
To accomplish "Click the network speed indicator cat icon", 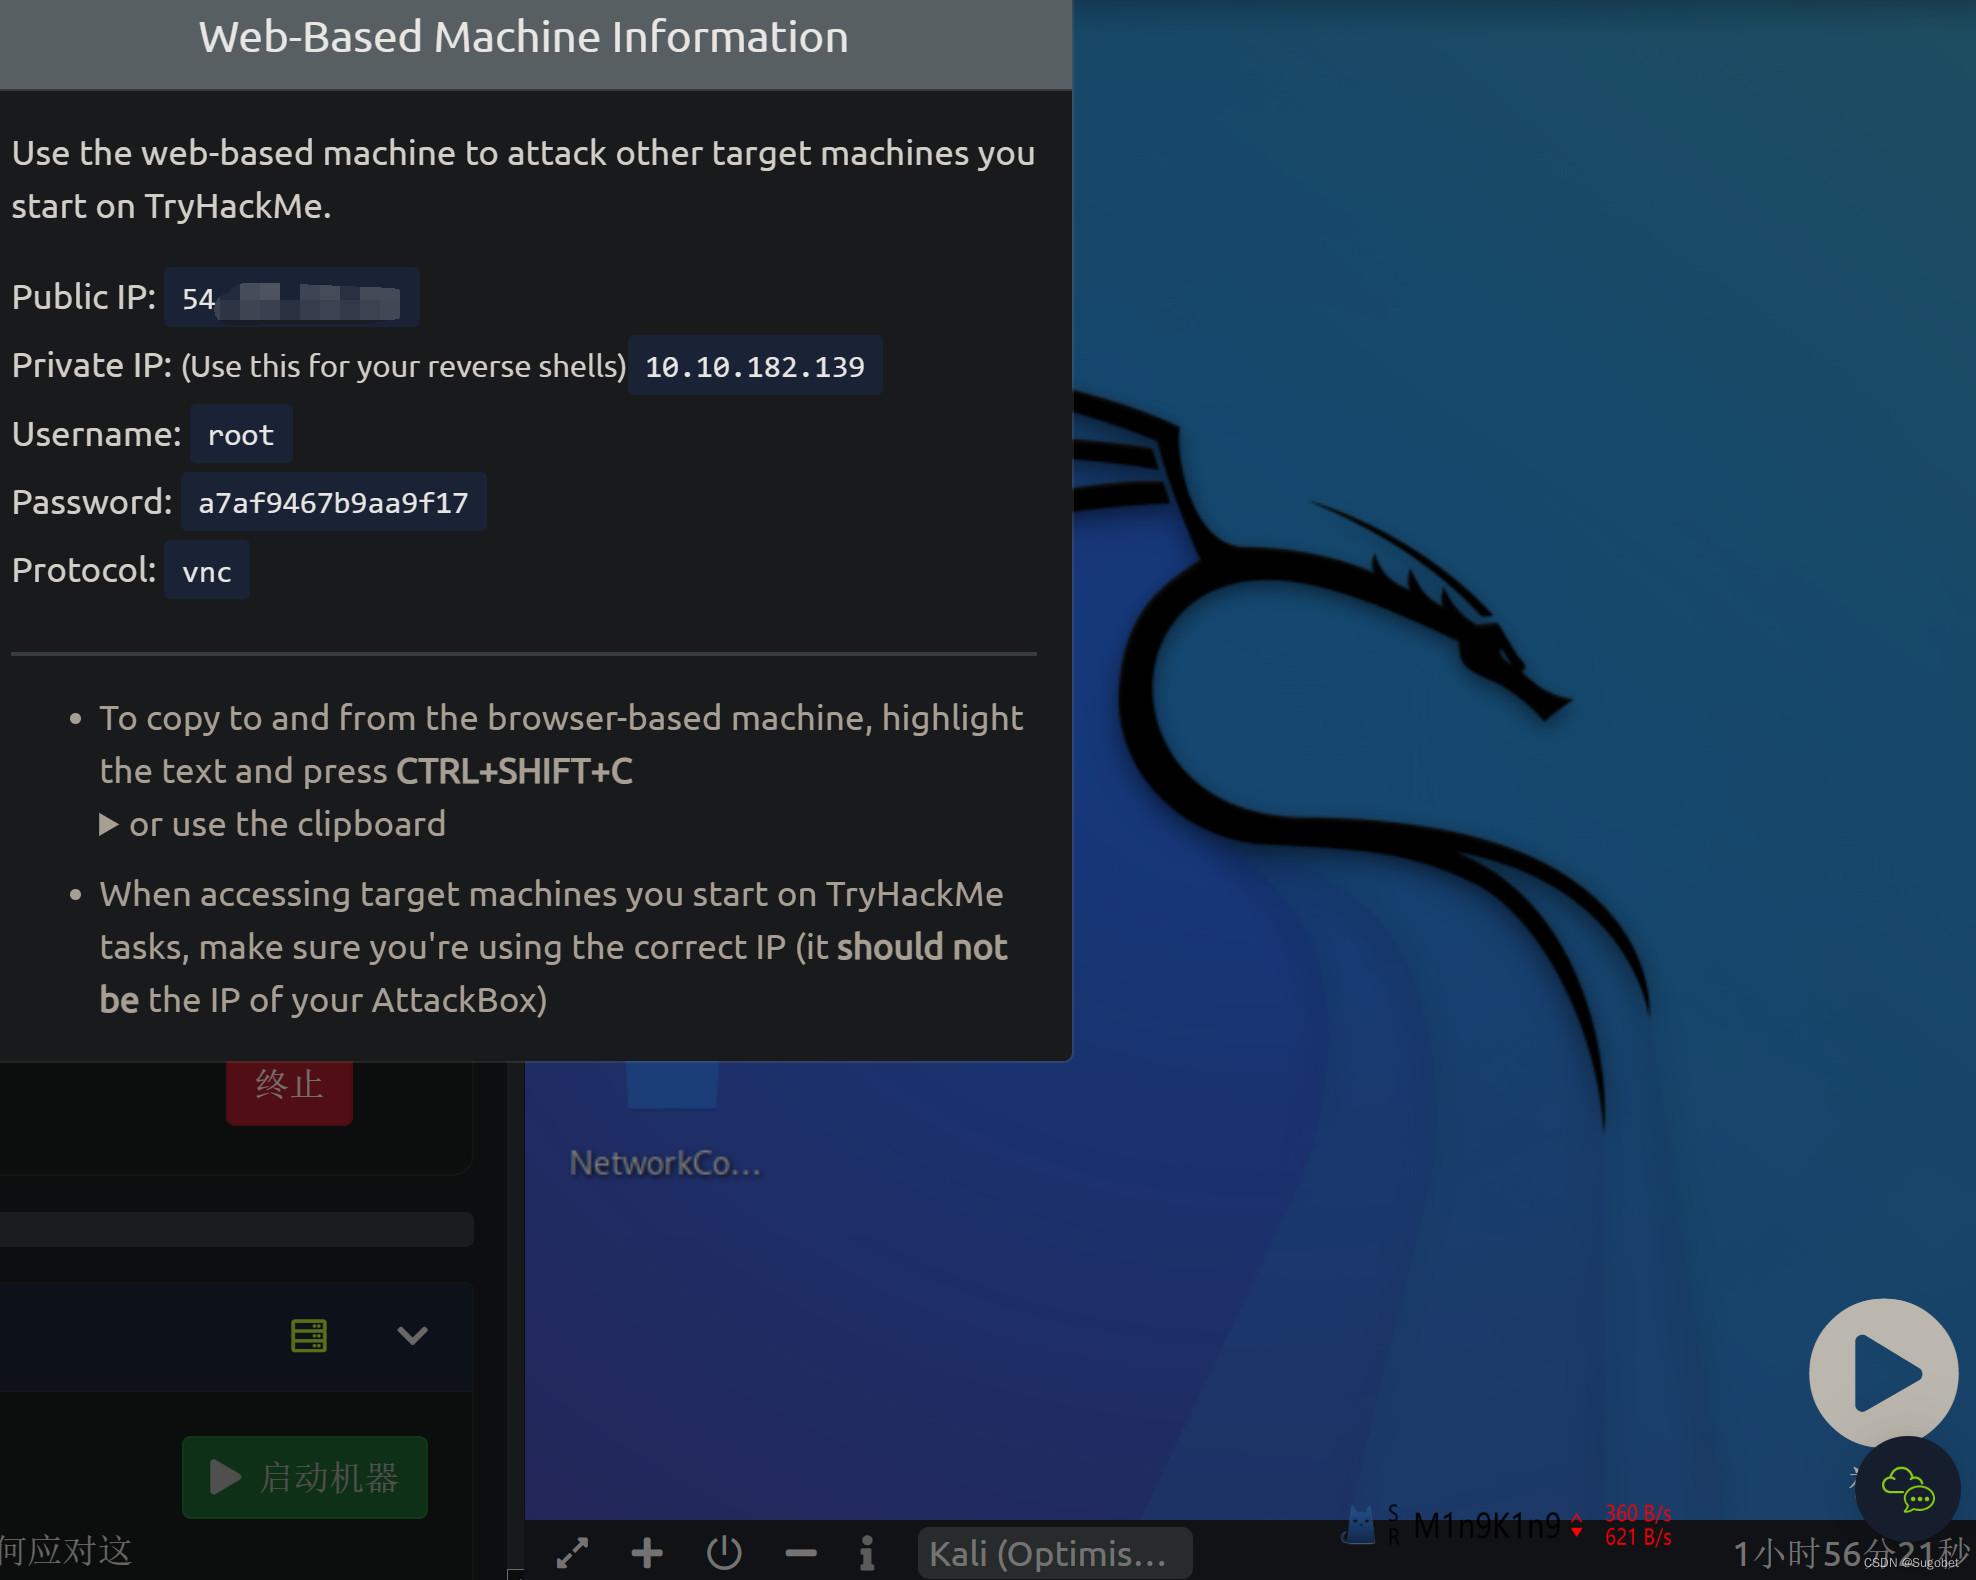I will (1359, 1524).
